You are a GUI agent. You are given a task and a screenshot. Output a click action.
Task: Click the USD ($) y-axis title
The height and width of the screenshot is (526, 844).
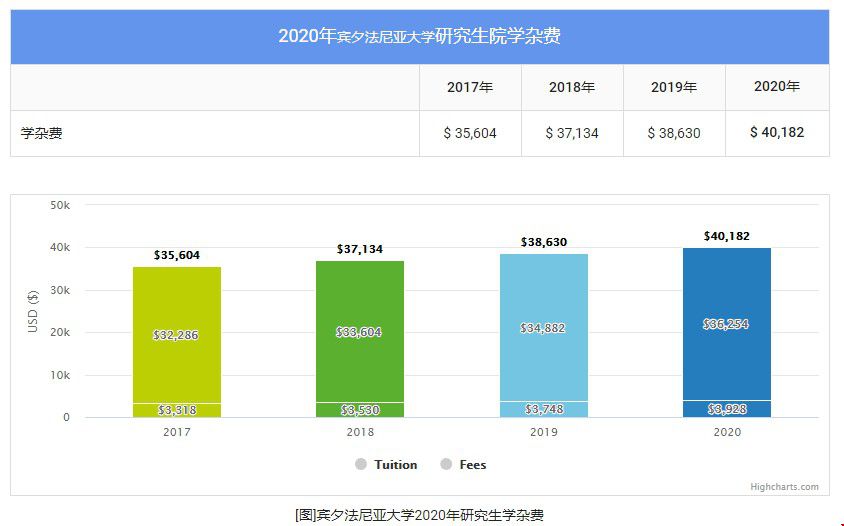(33, 311)
